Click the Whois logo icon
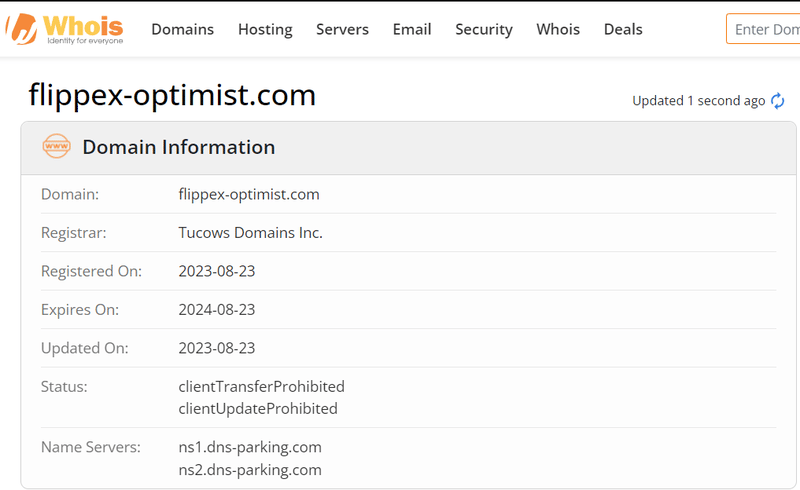This screenshot has height=490, width=800. [64, 29]
